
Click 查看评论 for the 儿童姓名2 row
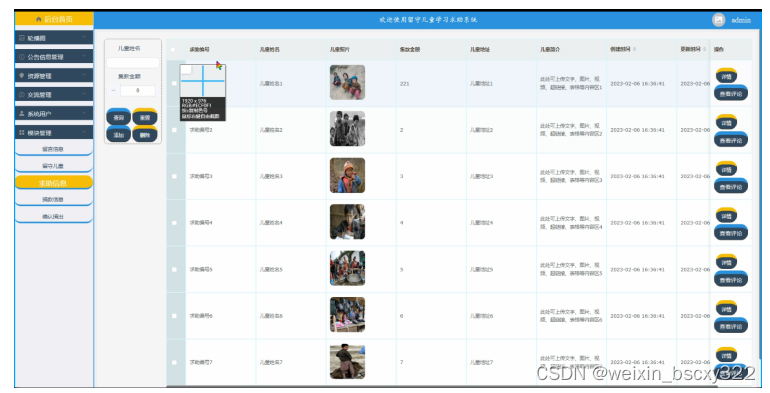(731, 140)
